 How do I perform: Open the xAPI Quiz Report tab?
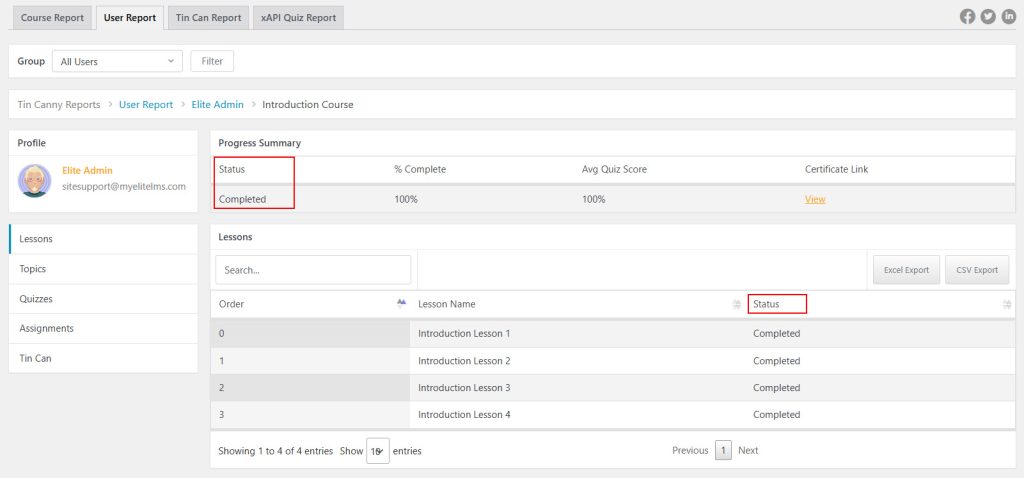pyautogui.click(x=298, y=18)
